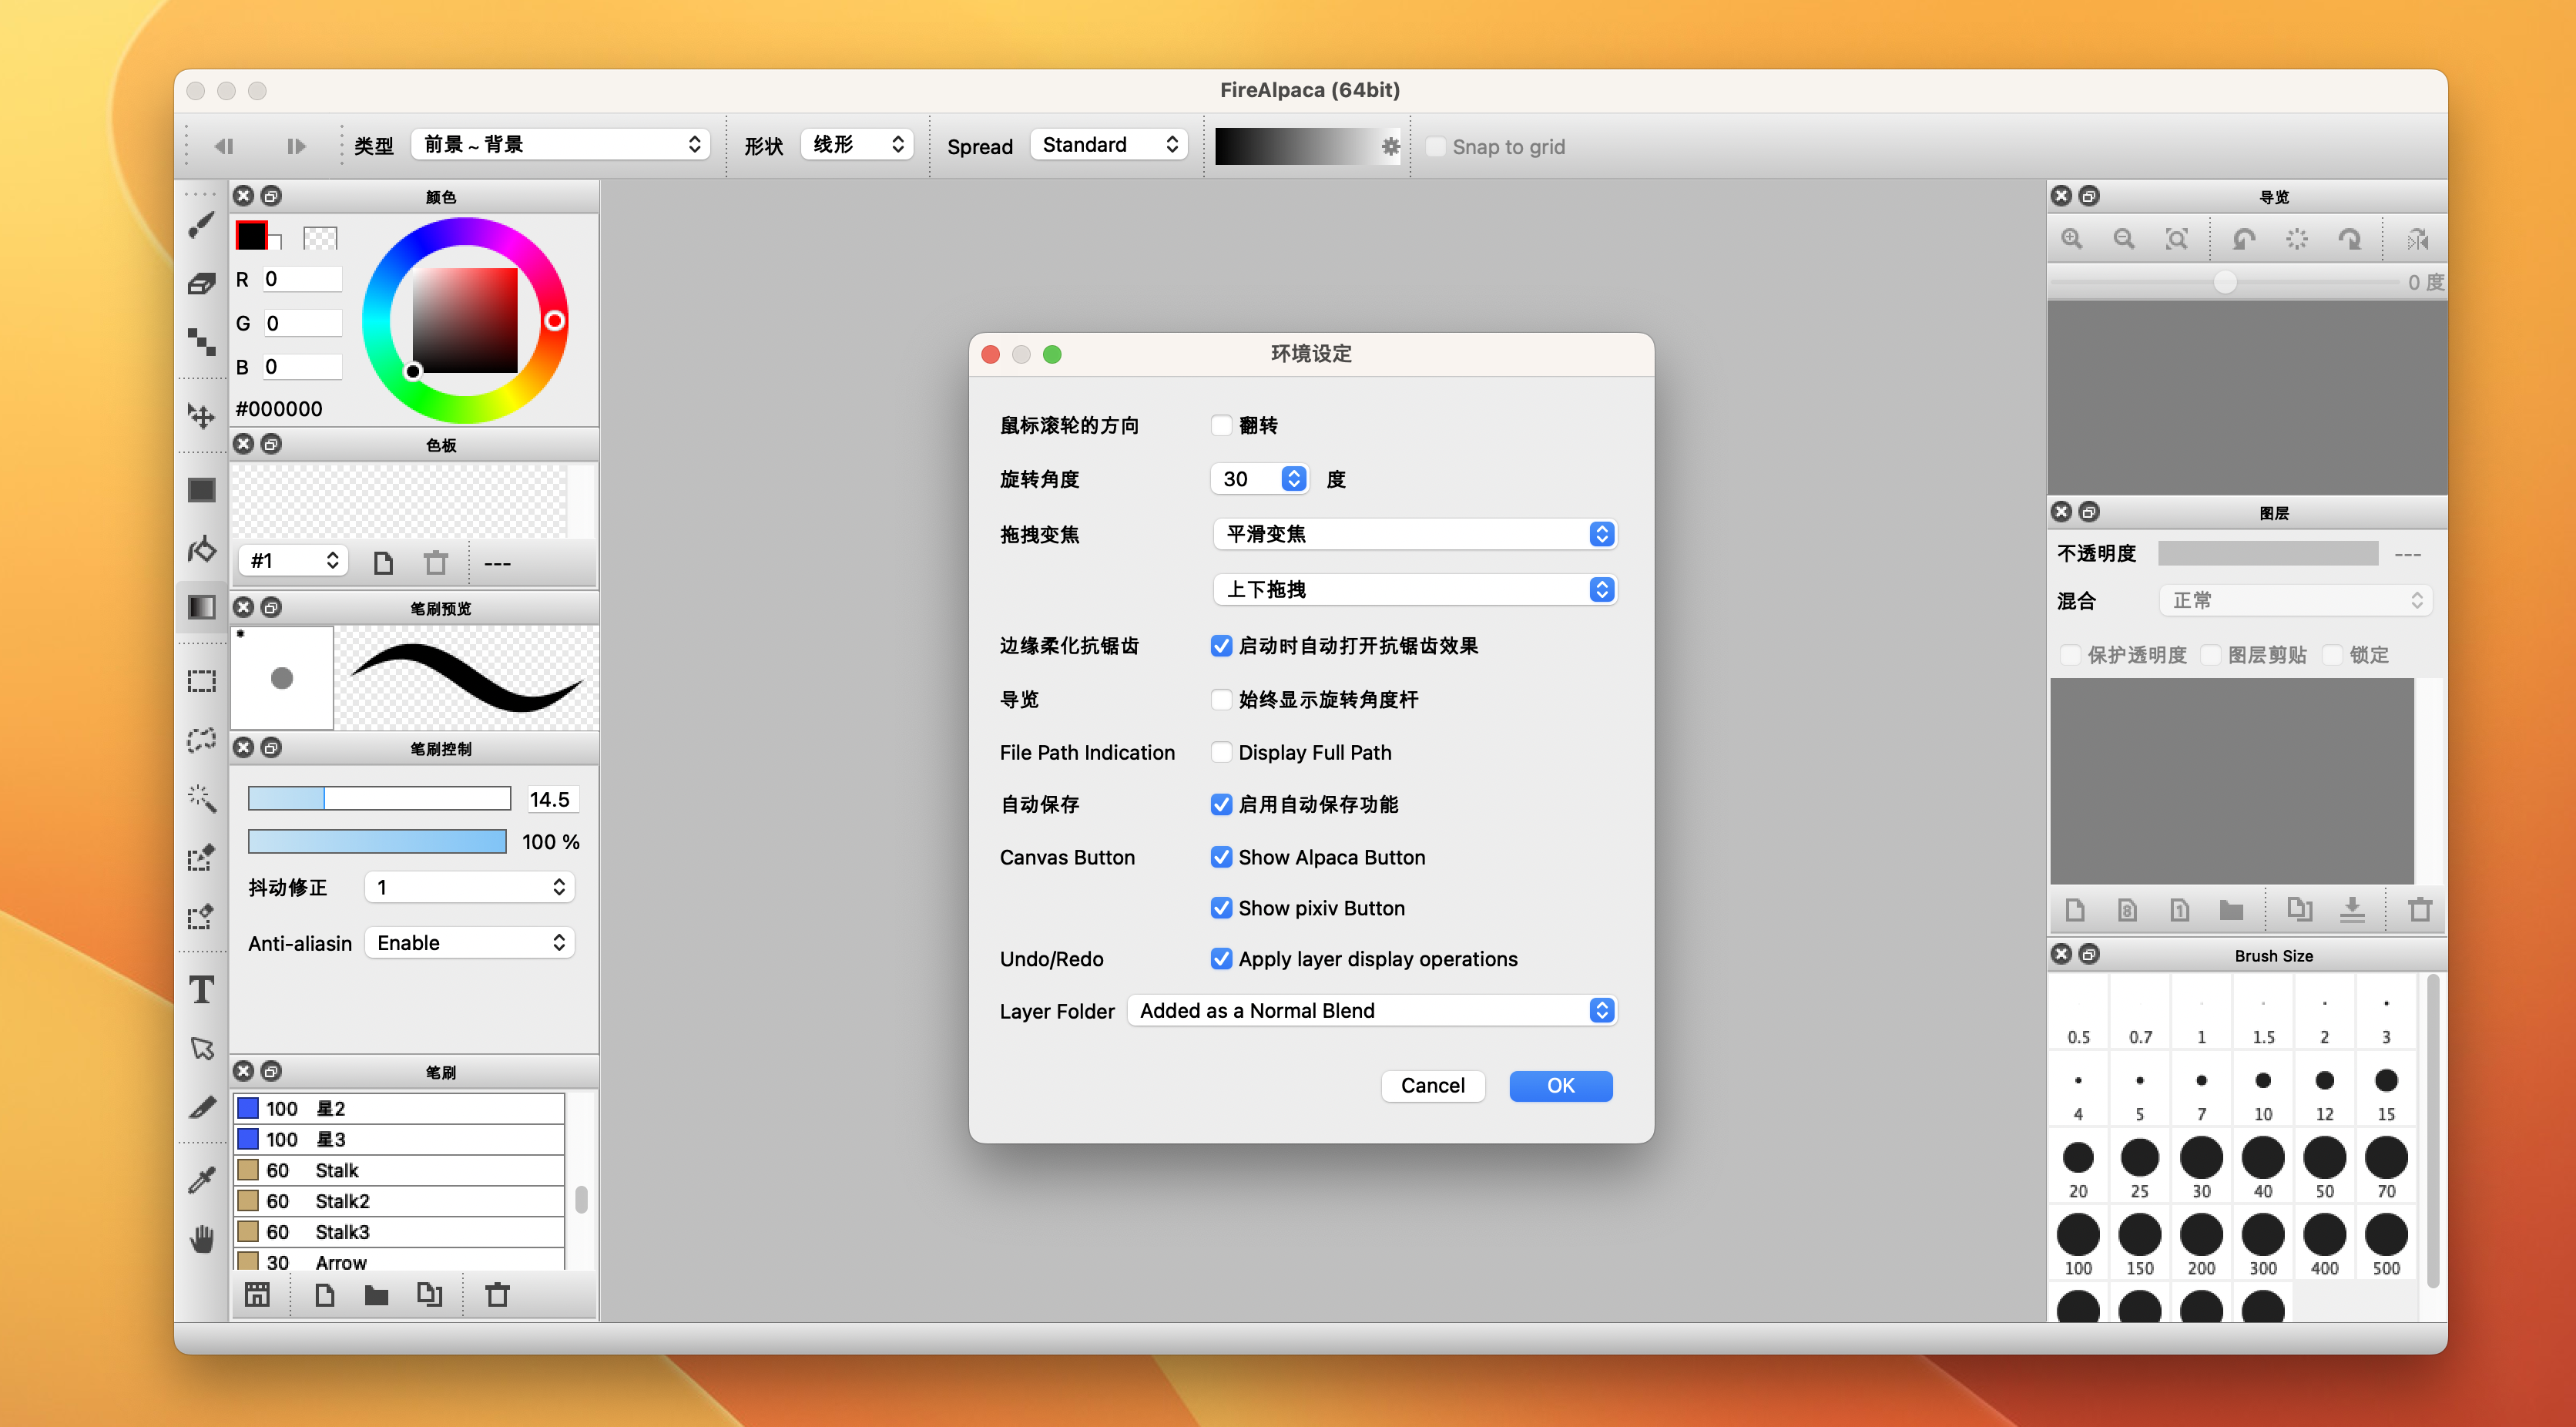Click the OK button in settings
Screen dimensions: 2576x1427
point(1559,1086)
